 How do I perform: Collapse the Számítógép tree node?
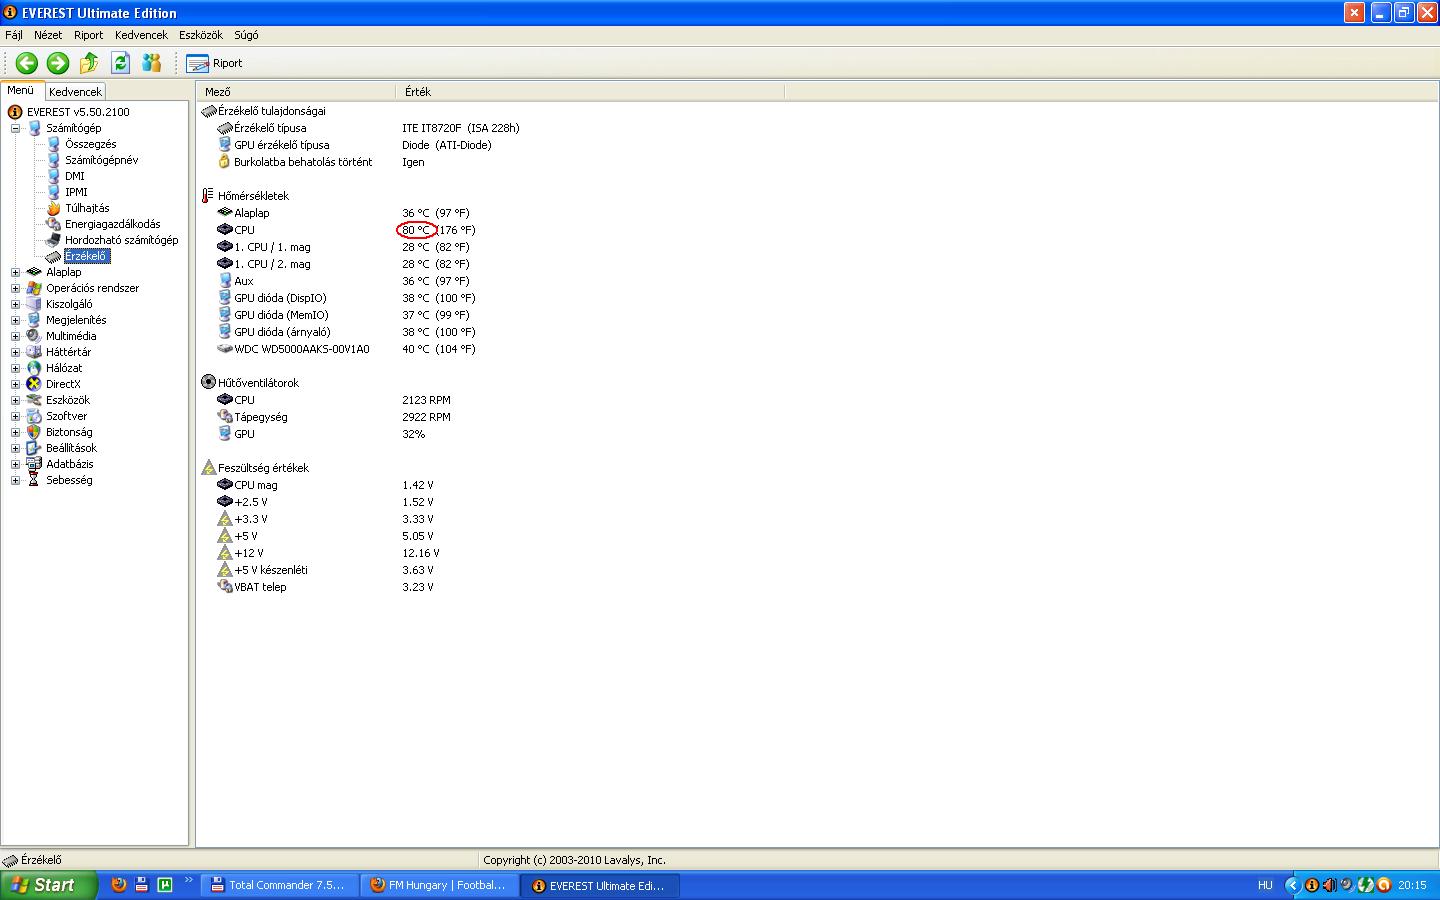pyautogui.click(x=15, y=128)
